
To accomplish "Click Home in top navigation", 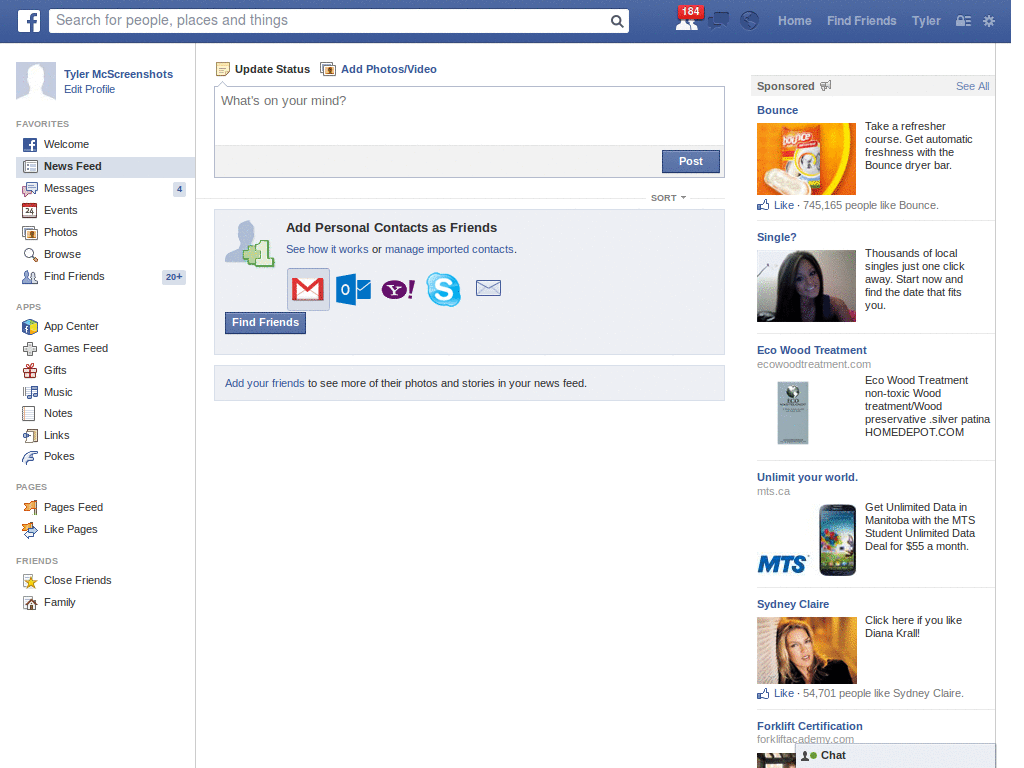I will (x=794, y=21).
